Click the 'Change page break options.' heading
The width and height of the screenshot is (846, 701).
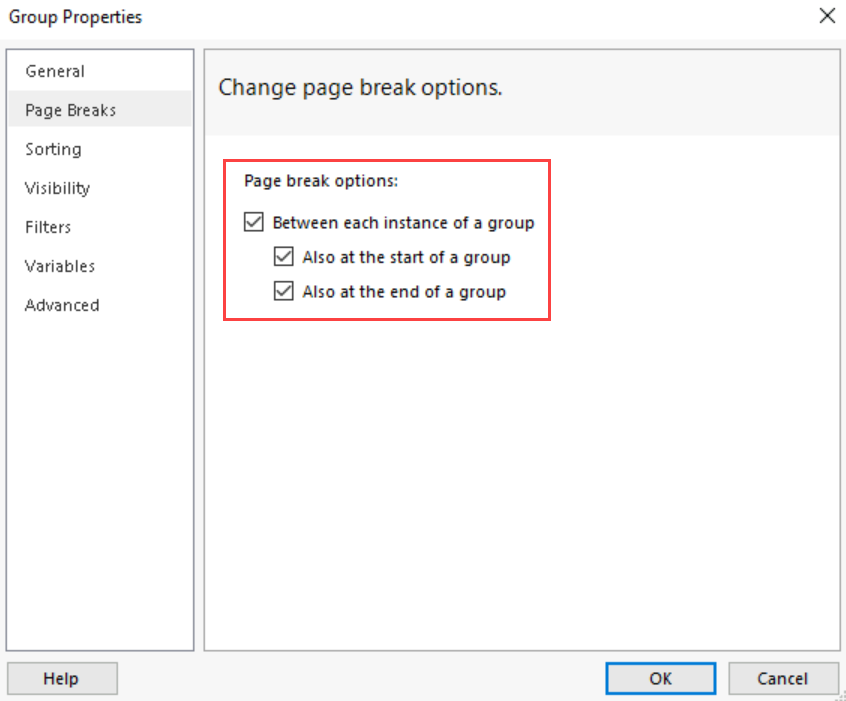[x=360, y=87]
